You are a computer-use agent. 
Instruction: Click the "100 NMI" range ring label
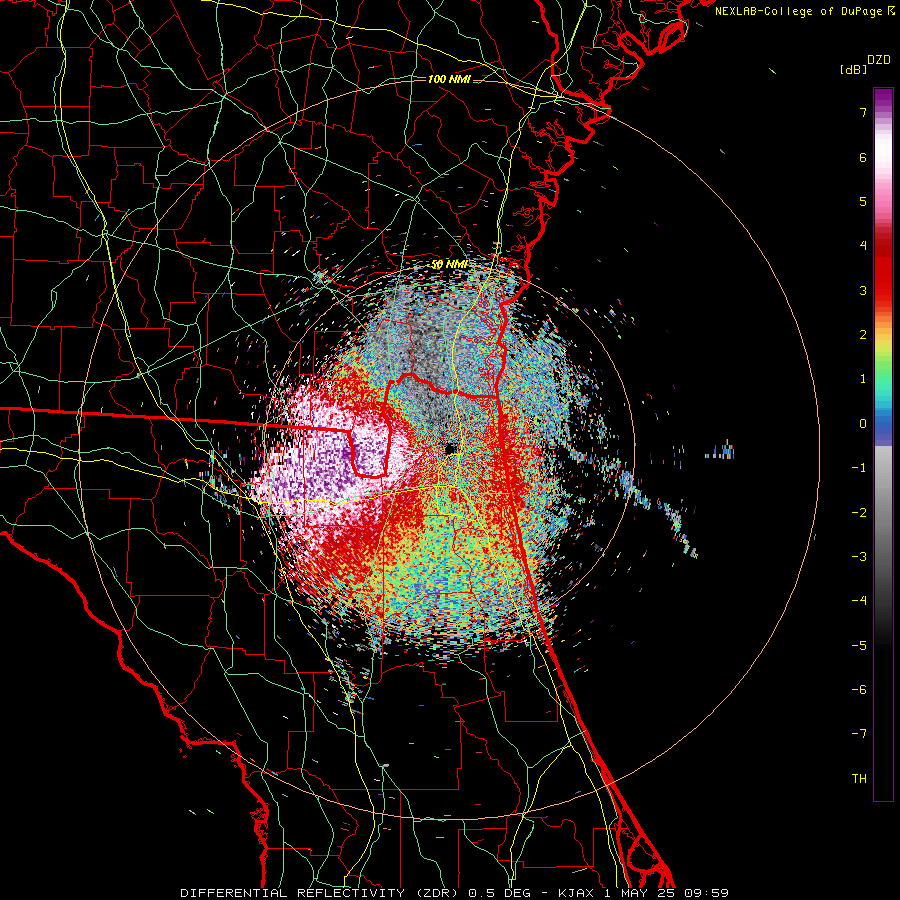(449, 79)
